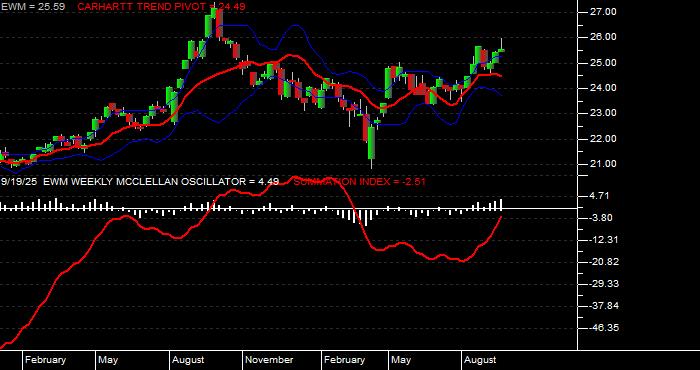Click the -12.31 oscillator axis value
The width and height of the screenshot is (700, 370).
tap(604, 240)
